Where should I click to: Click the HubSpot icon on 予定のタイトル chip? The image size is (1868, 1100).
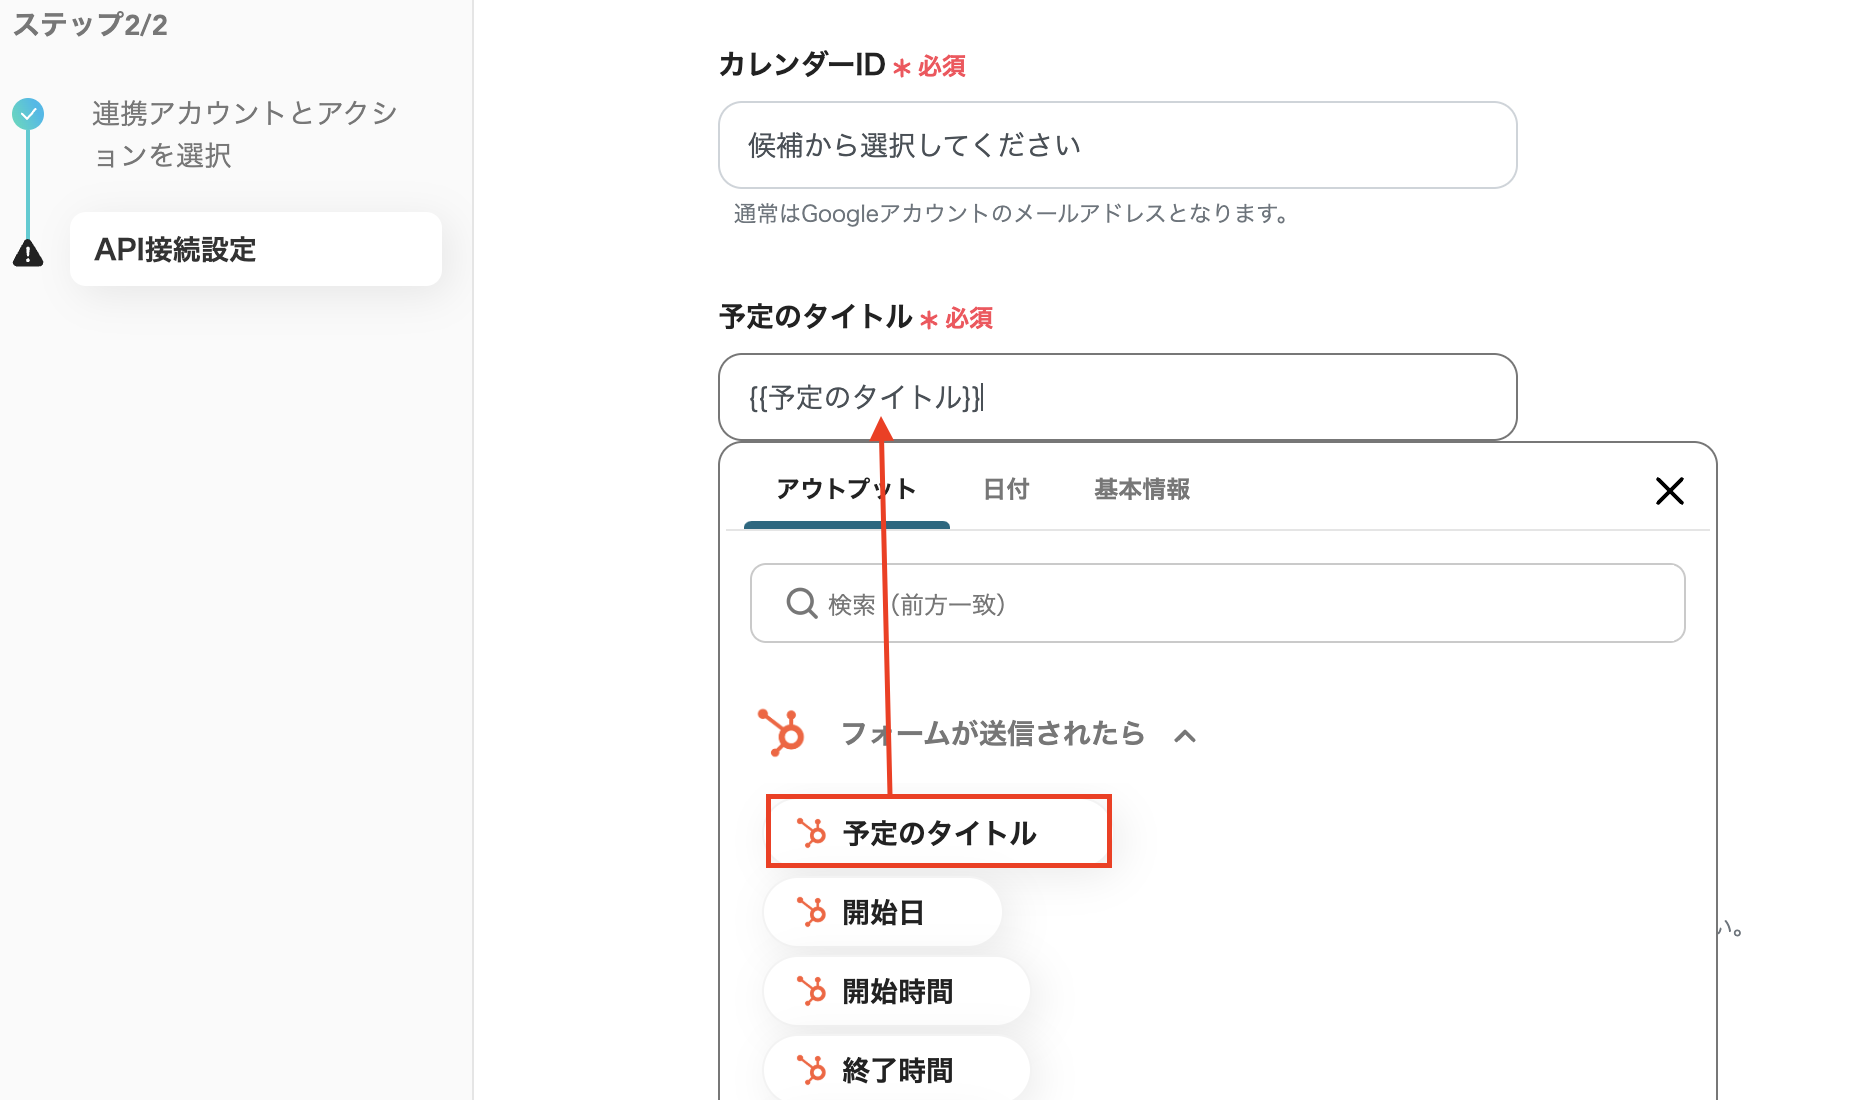point(811,832)
